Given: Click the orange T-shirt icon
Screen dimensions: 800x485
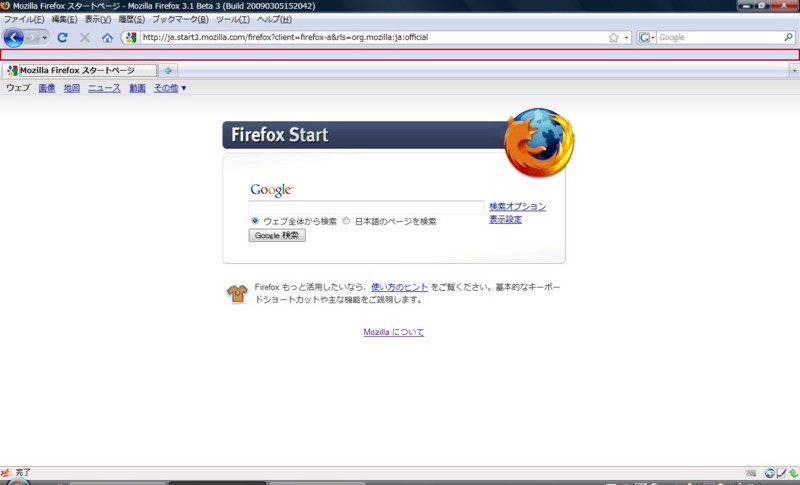Looking at the screenshot, I should 237,294.
